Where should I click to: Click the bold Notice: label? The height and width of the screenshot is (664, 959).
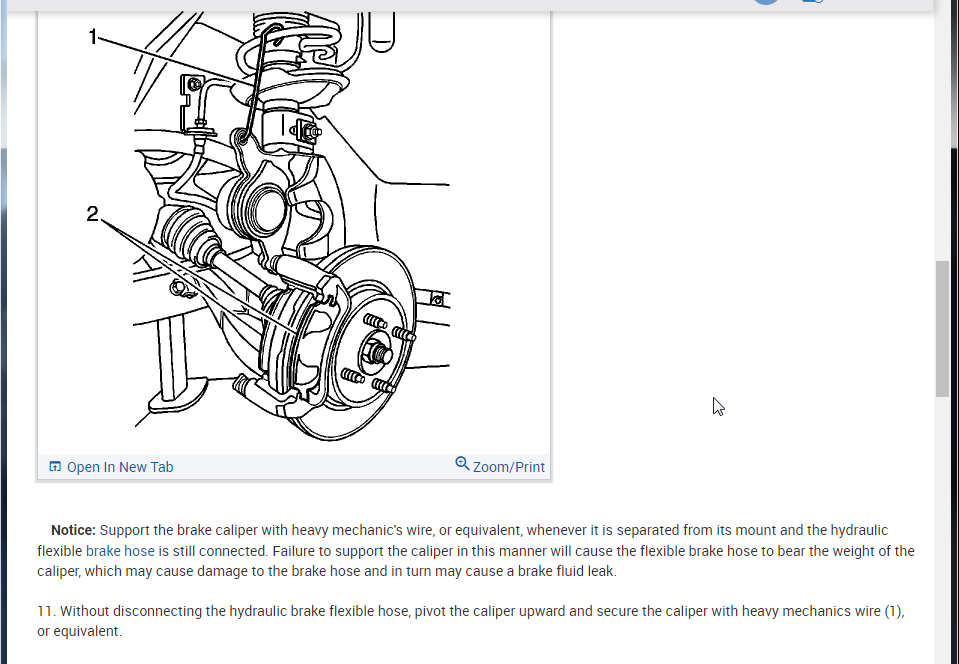click(73, 530)
